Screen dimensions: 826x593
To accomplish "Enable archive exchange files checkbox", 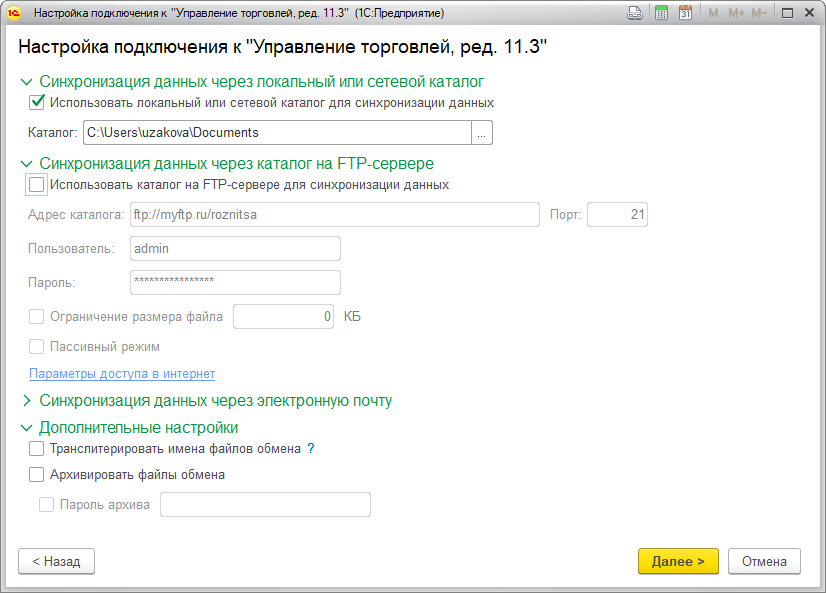I will (36, 475).
